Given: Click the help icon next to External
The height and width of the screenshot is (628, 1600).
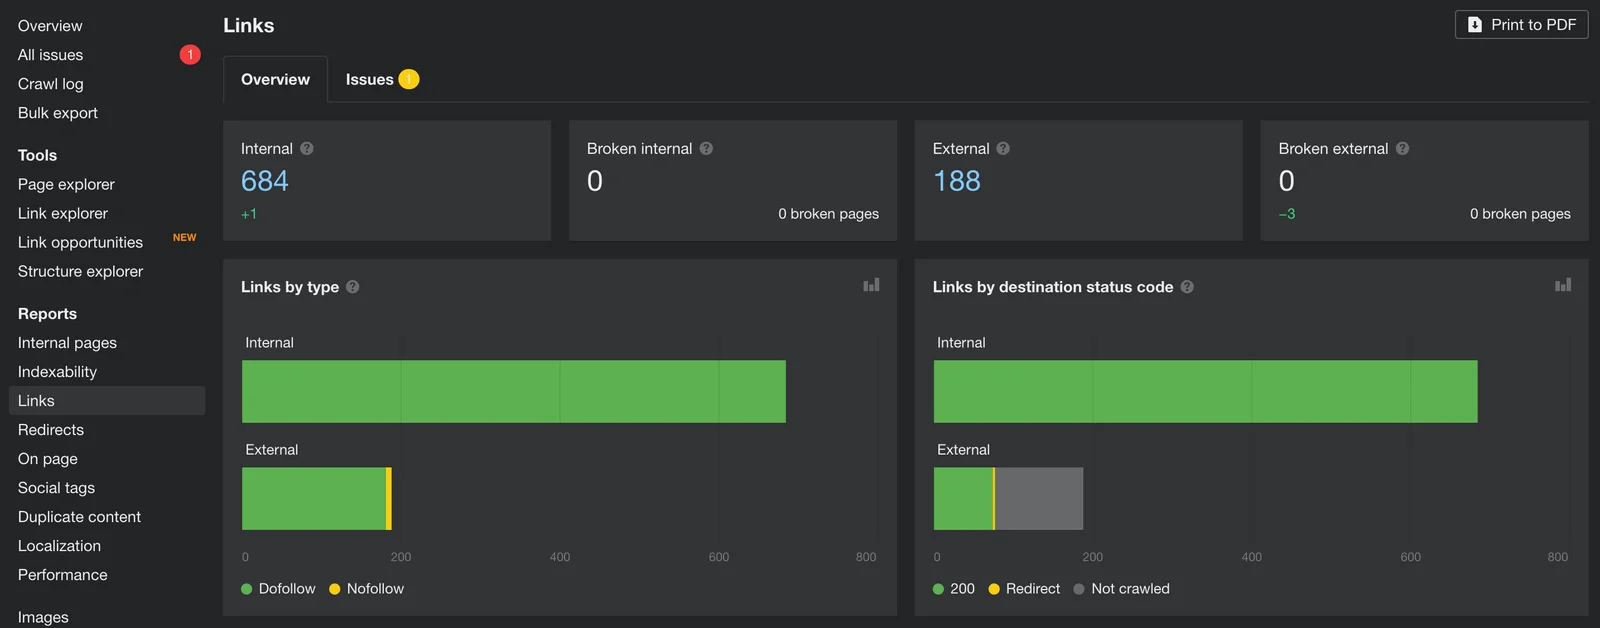Looking at the screenshot, I should 1003,148.
